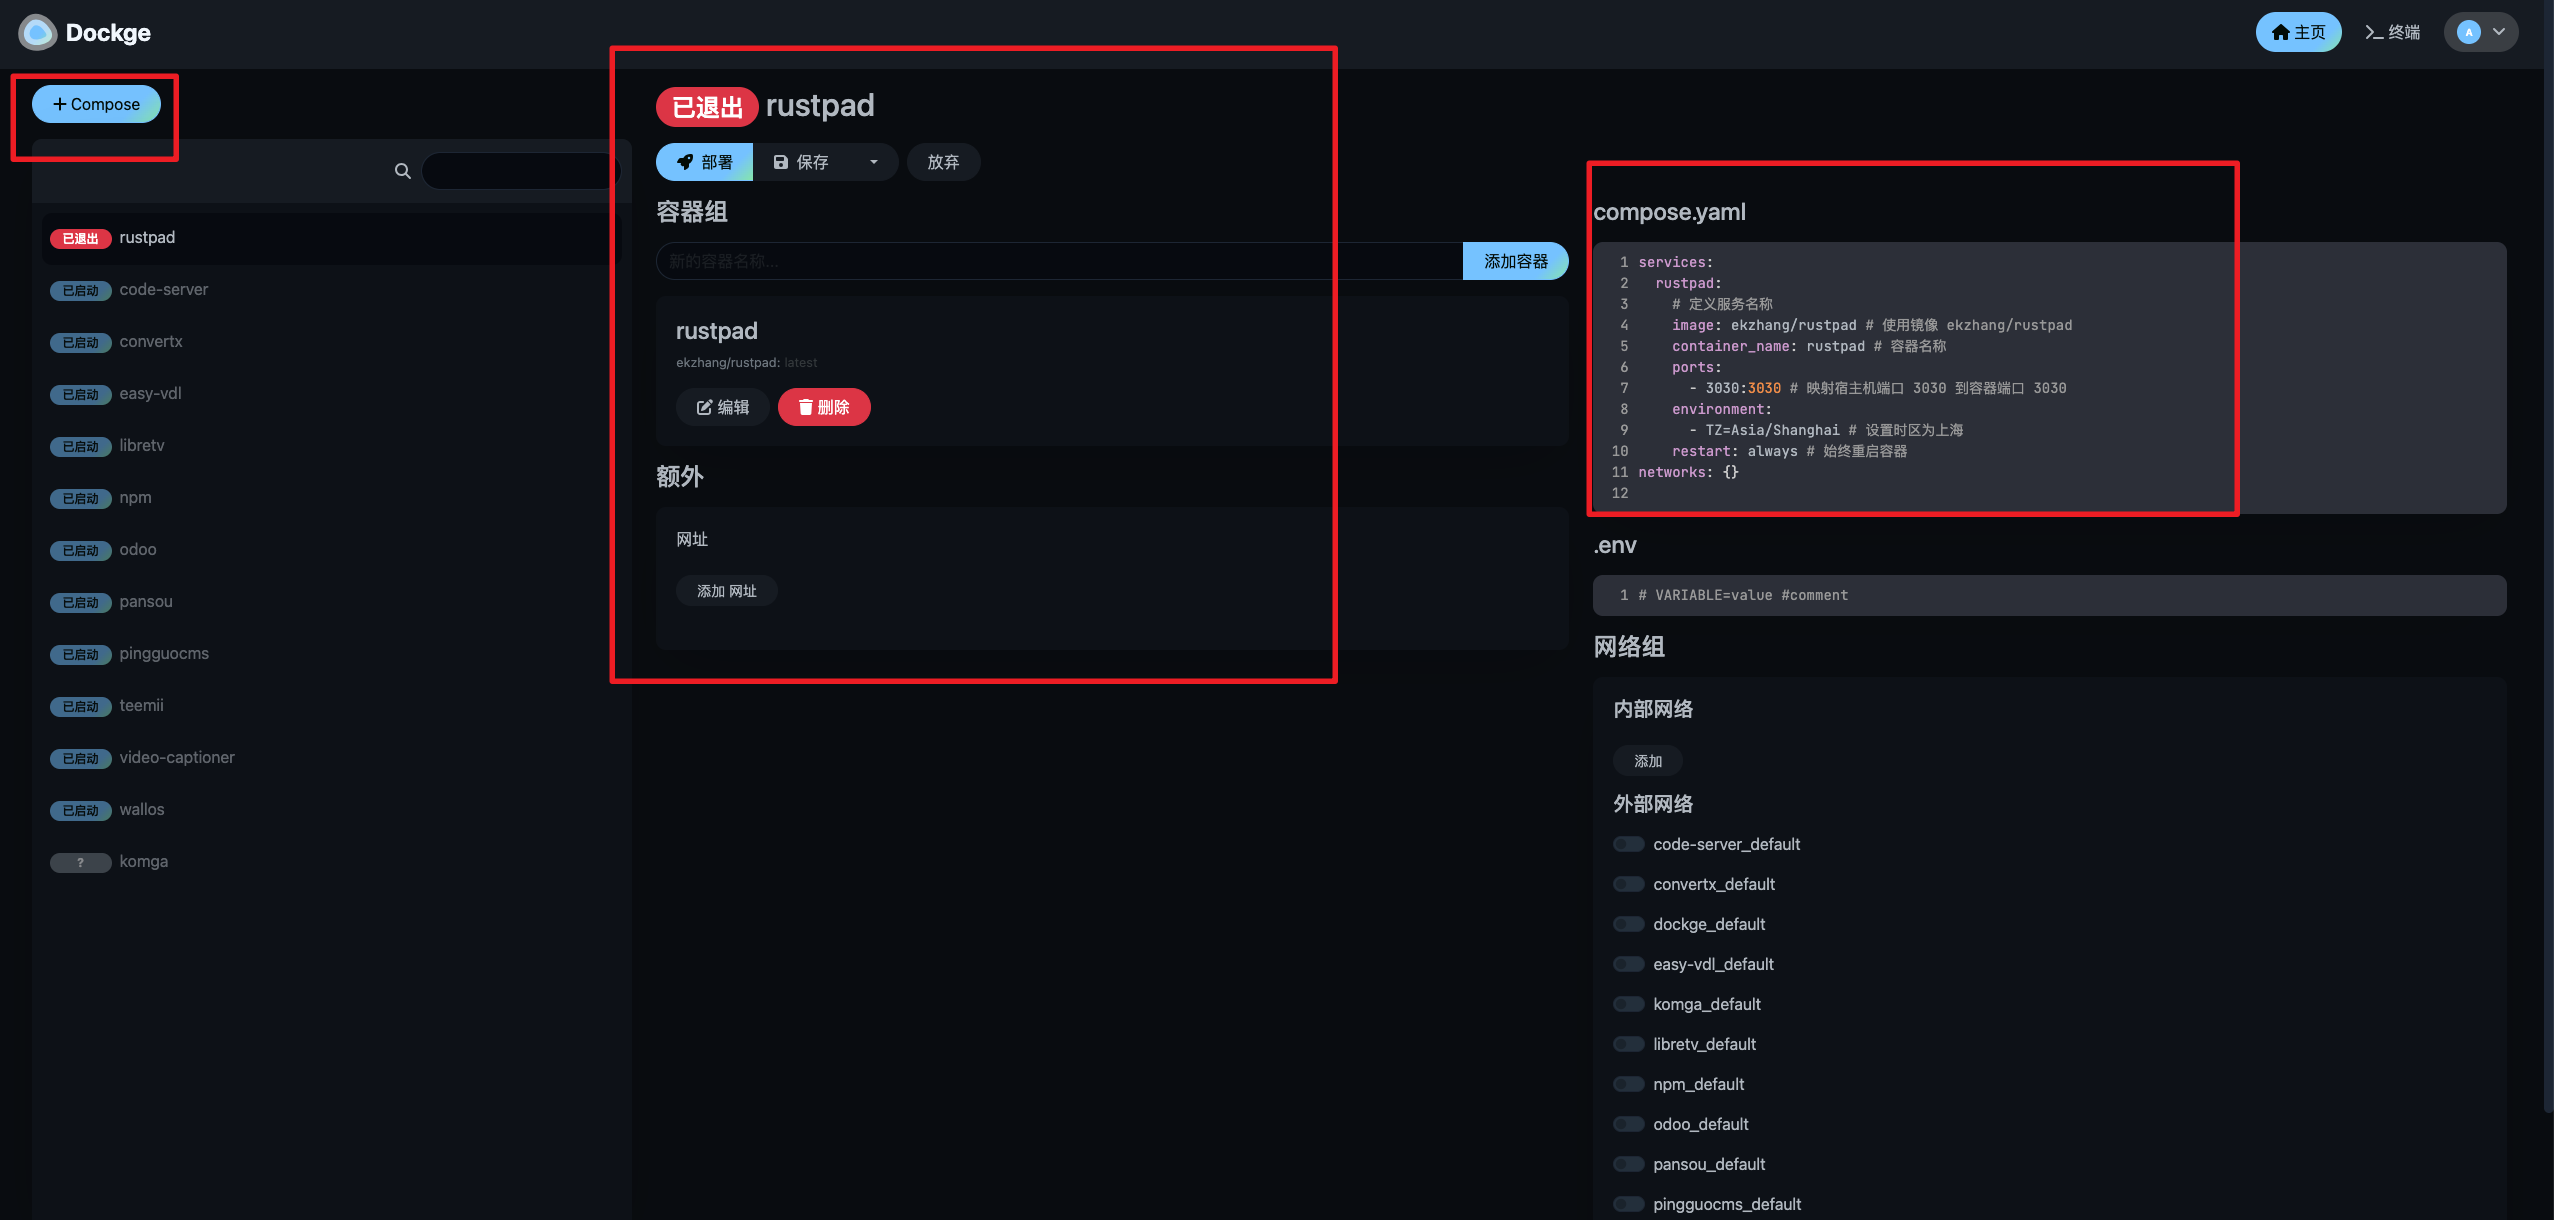This screenshot has height=1220, width=2554.
Task: Go to home page via house icon
Action: pos(2297,32)
